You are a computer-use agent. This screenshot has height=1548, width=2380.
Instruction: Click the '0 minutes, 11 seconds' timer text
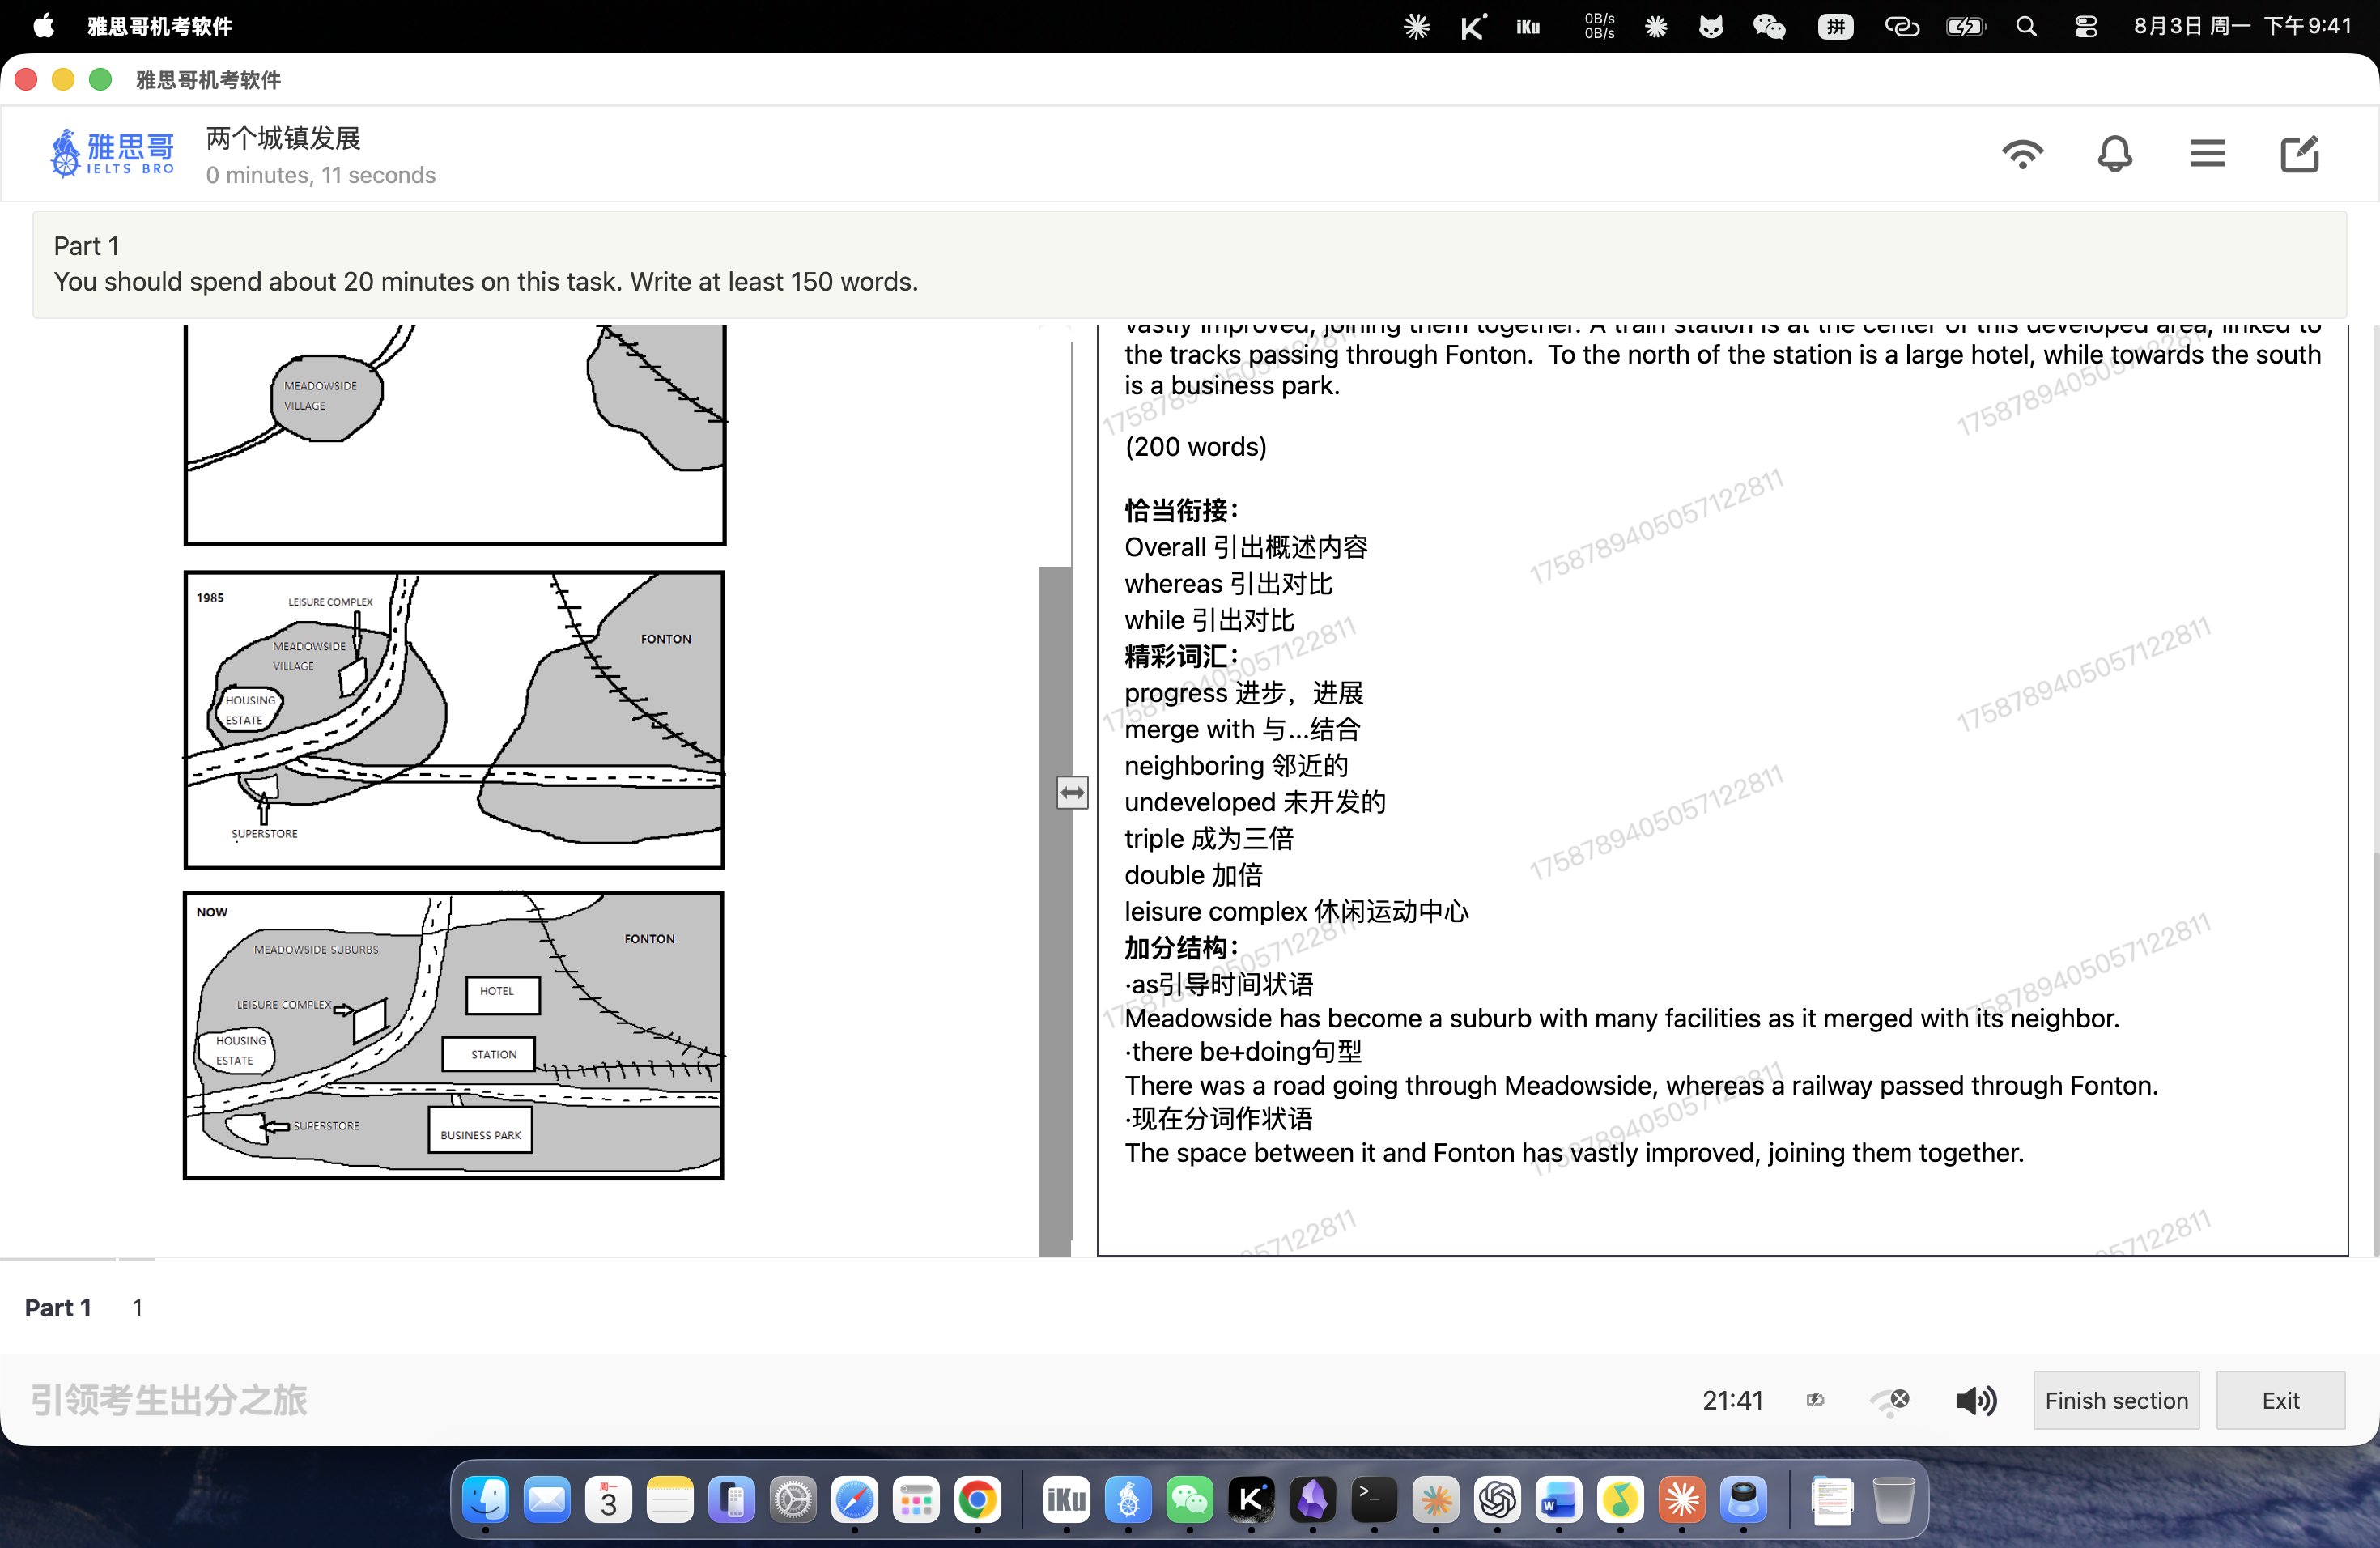click(320, 175)
